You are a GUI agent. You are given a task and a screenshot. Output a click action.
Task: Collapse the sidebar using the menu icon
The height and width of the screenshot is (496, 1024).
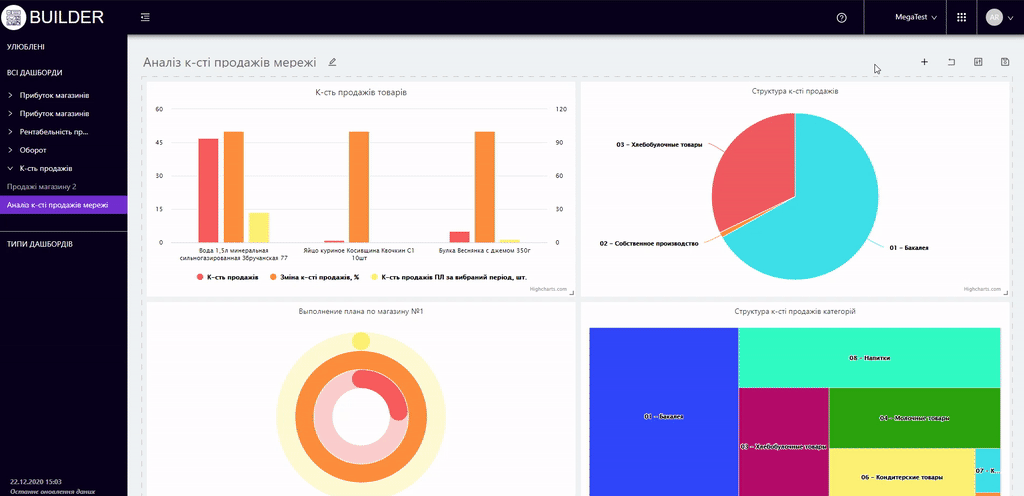coord(145,17)
